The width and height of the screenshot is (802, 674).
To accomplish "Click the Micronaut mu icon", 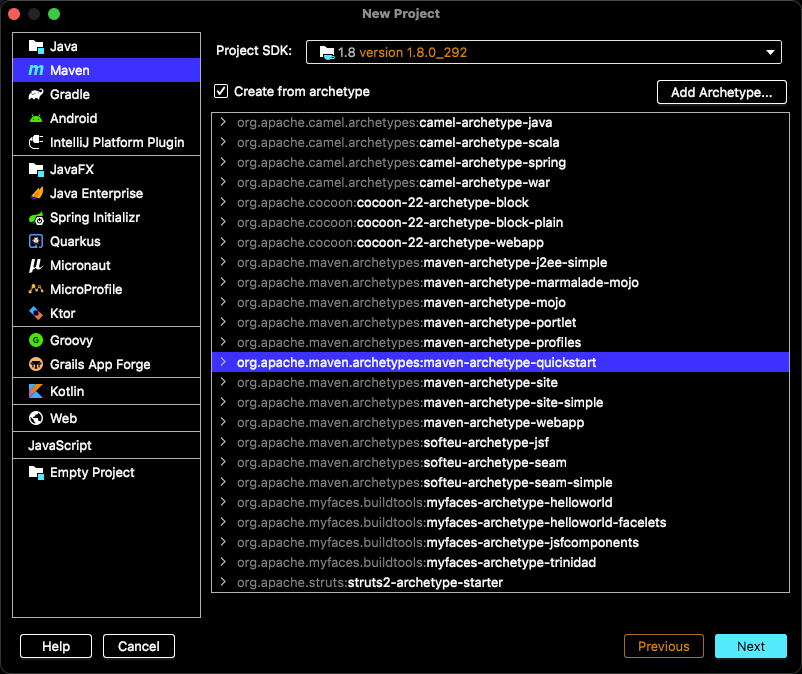I will pyautogui.click(x=36, y=265).
